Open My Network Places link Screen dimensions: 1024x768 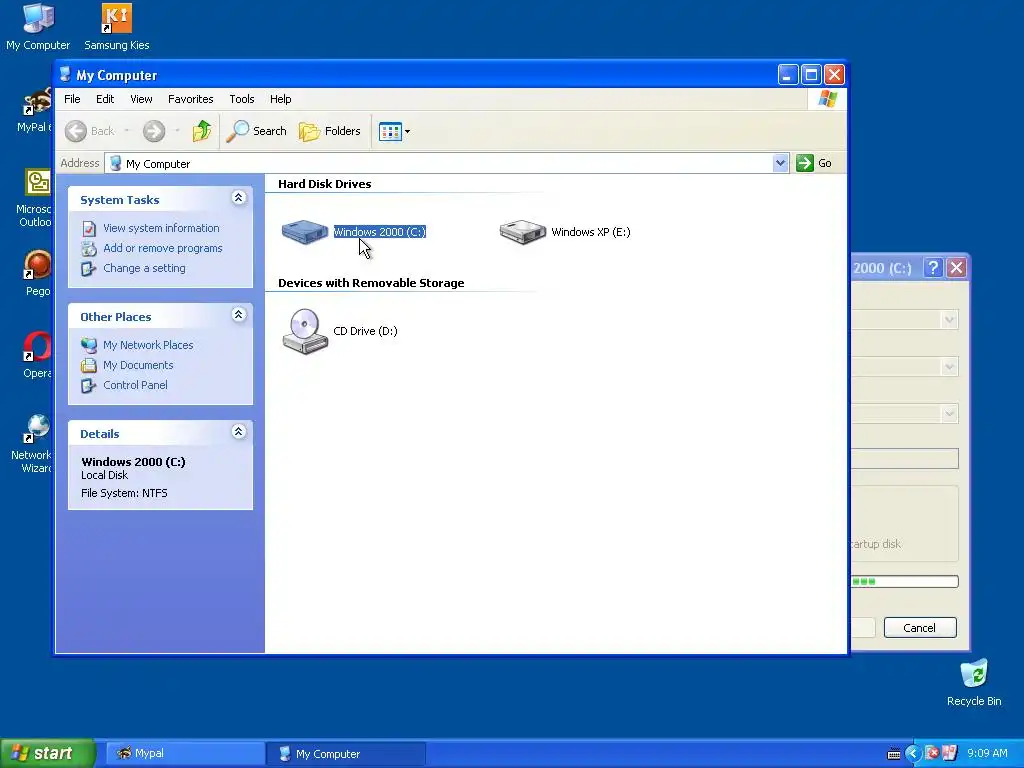point(148,345)
